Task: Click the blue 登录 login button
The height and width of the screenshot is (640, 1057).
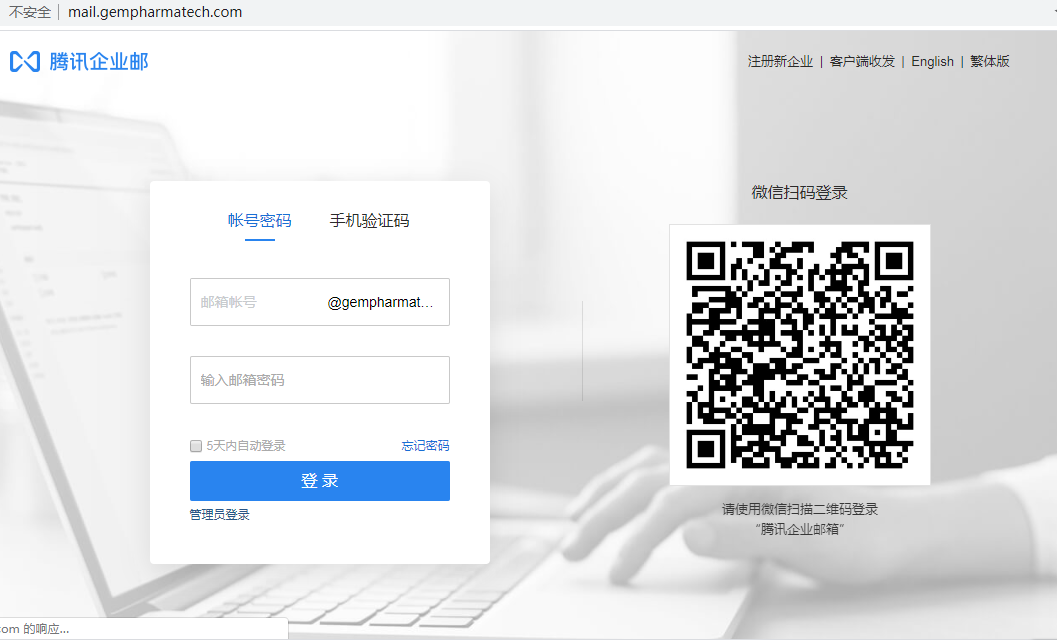Action: [319, 481]
